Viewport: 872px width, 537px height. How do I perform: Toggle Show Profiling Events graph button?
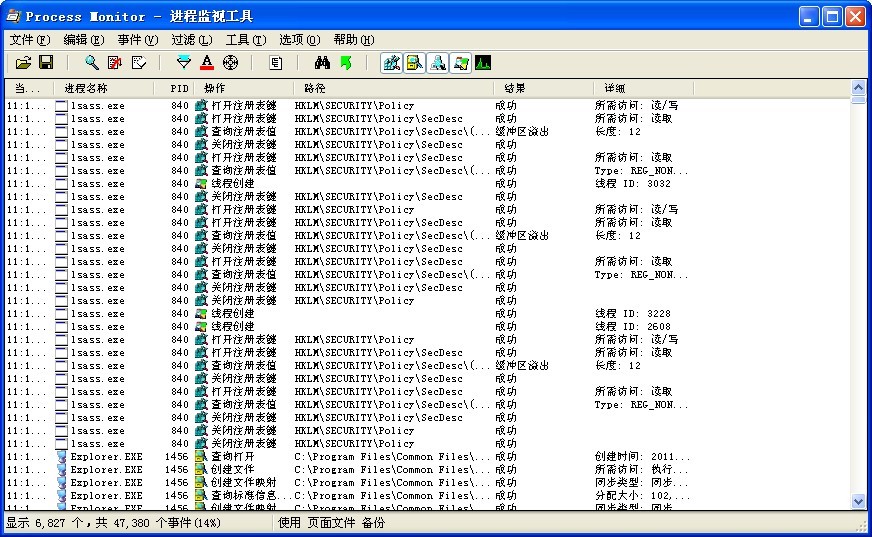point(483,63)
